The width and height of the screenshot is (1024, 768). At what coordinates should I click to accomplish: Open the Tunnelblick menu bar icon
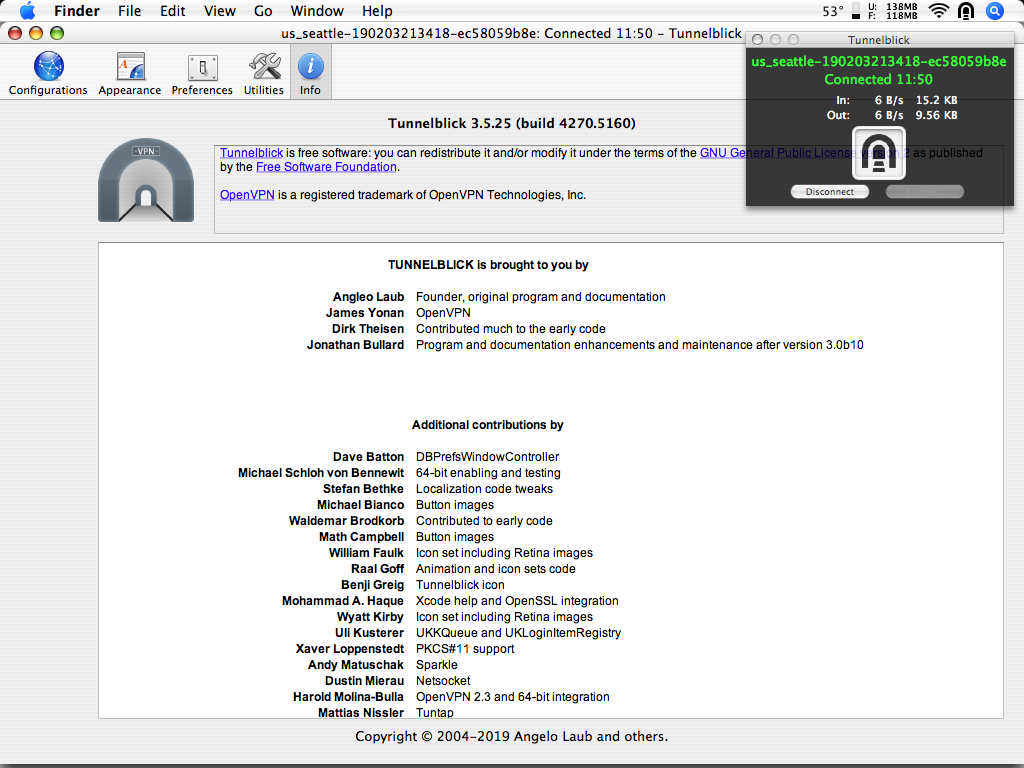click(x=966, y=11)
